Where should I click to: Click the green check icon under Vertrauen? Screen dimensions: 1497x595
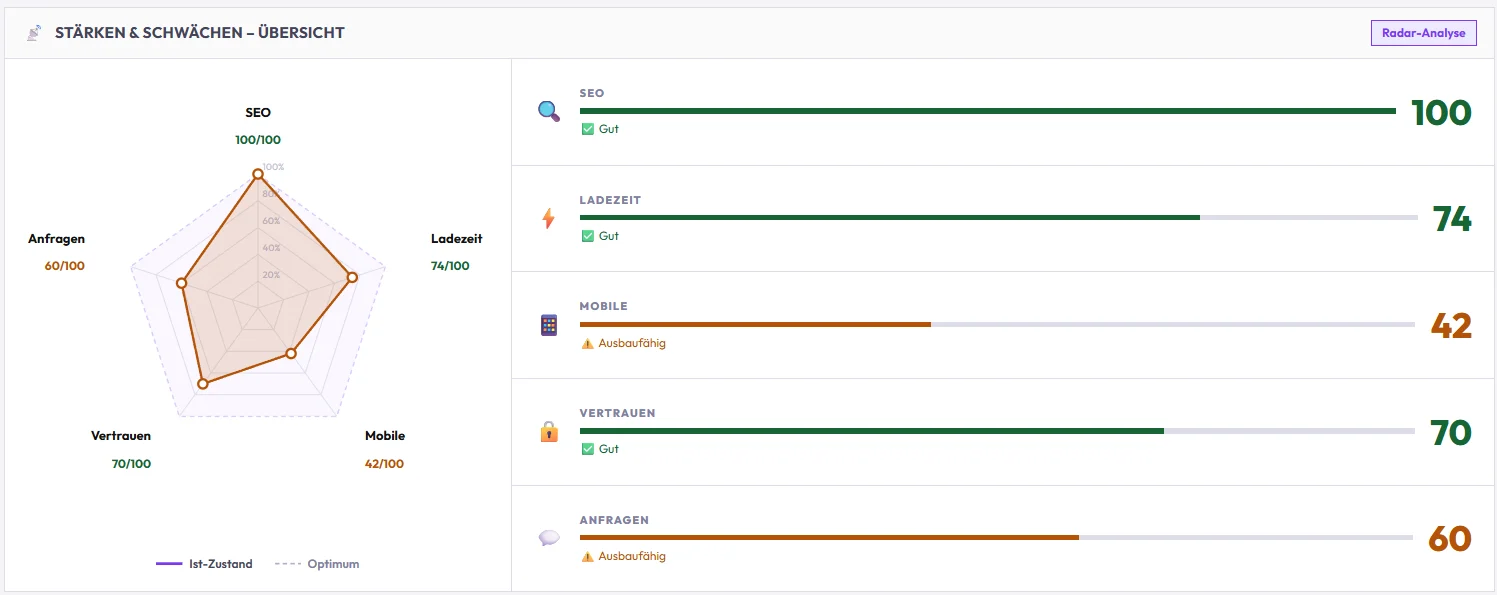pyautogui.click(x=588, y=449)
